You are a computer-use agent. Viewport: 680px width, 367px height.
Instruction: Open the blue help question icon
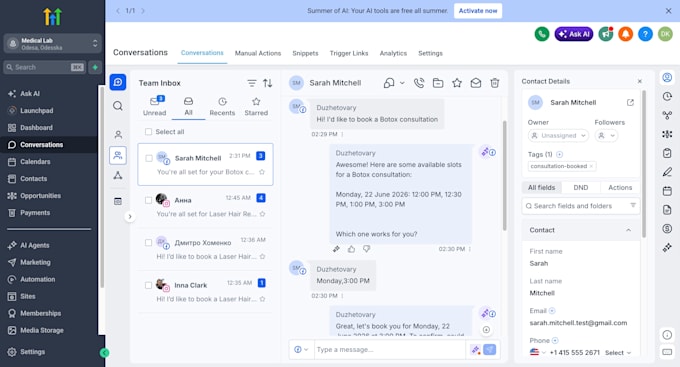pos(645,34)
